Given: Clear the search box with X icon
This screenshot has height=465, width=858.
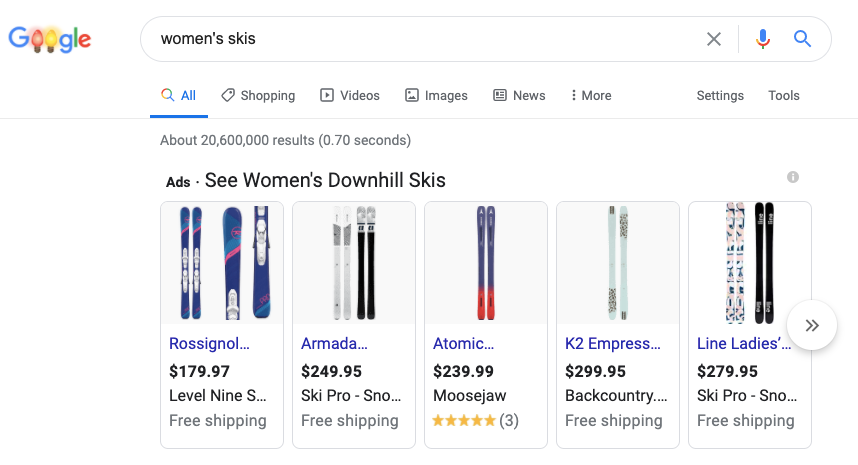Looking at the screenshot, I should tap(714, 39).
